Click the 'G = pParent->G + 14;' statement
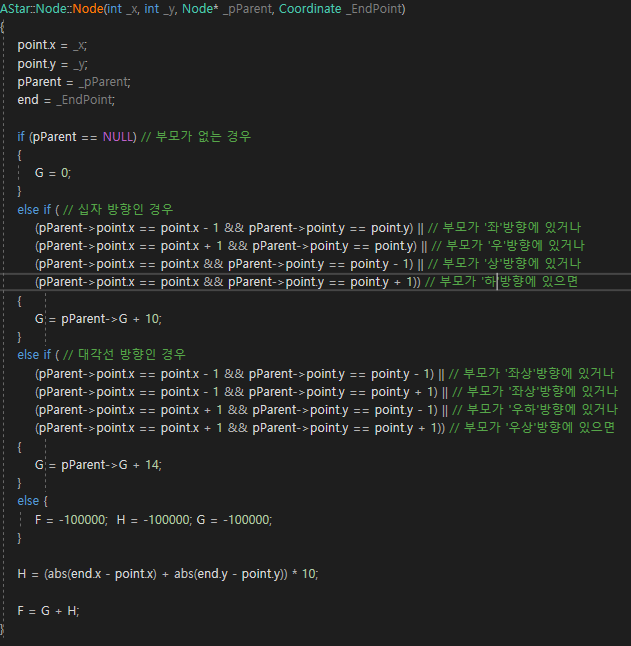 (98, 465)
